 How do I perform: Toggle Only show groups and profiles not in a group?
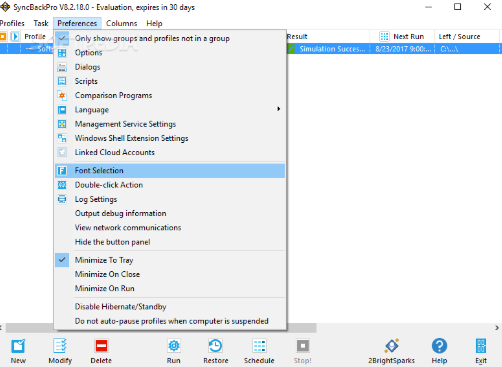tap(170, 38)
